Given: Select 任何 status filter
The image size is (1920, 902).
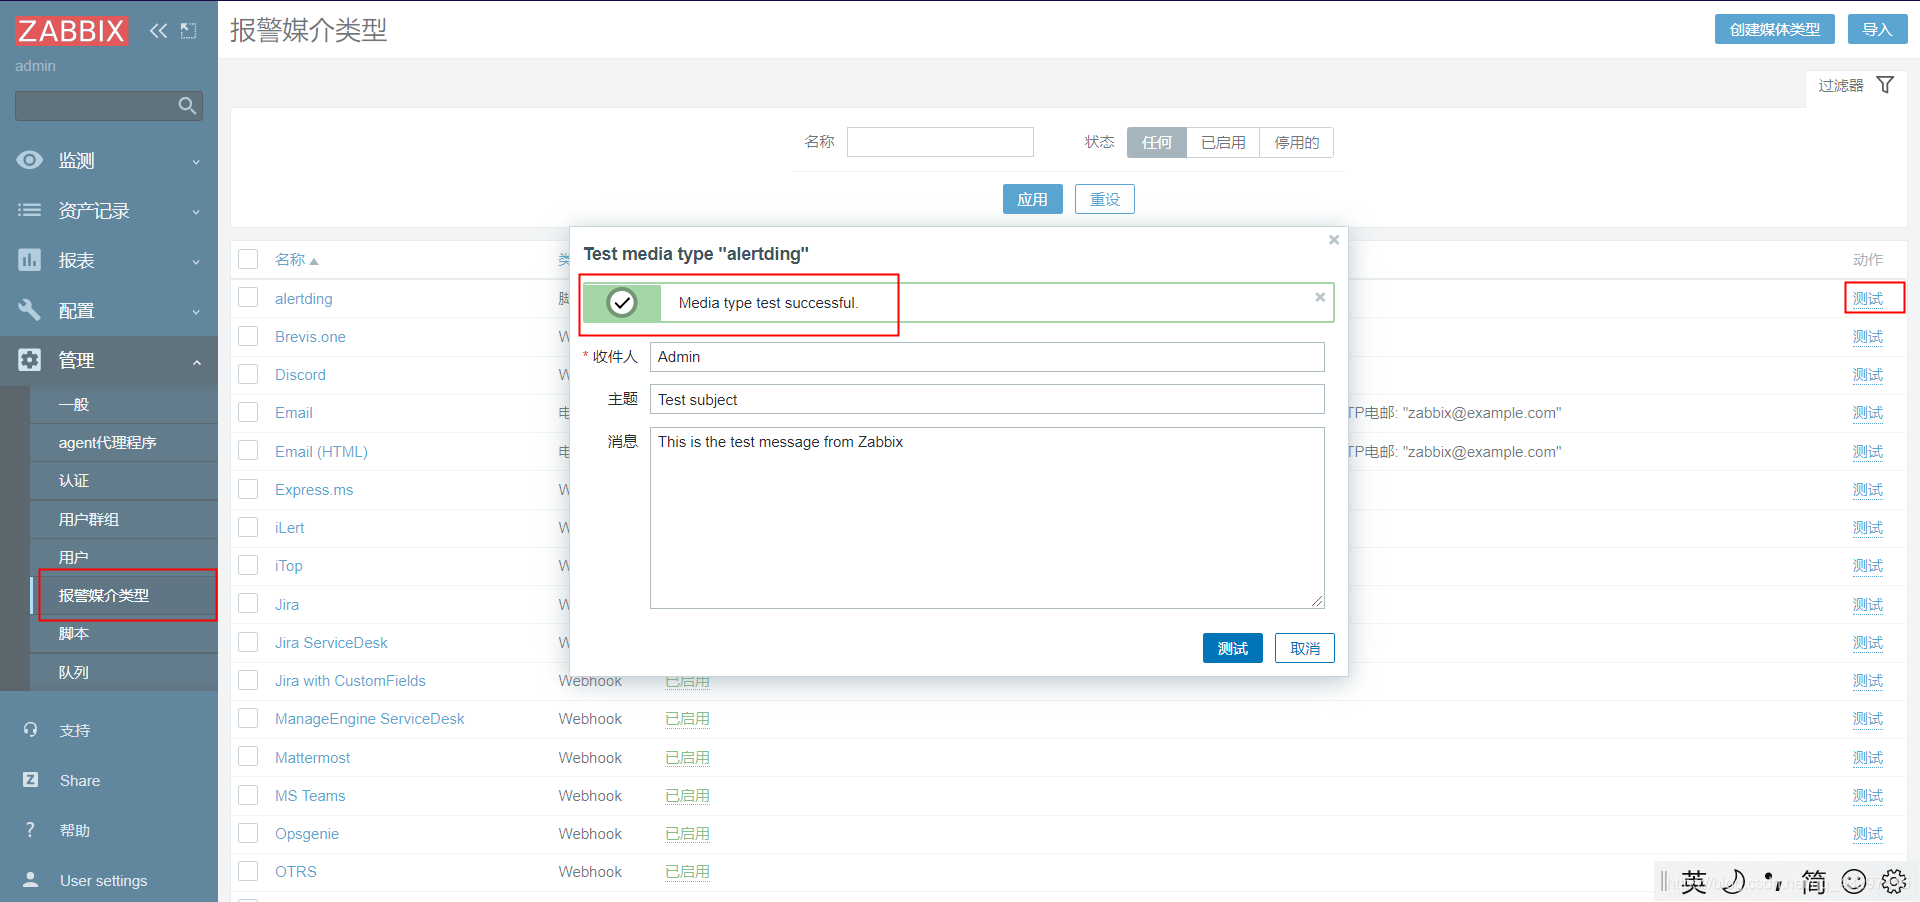Looking at the screenshot, I should click(x=1157, y=143).
